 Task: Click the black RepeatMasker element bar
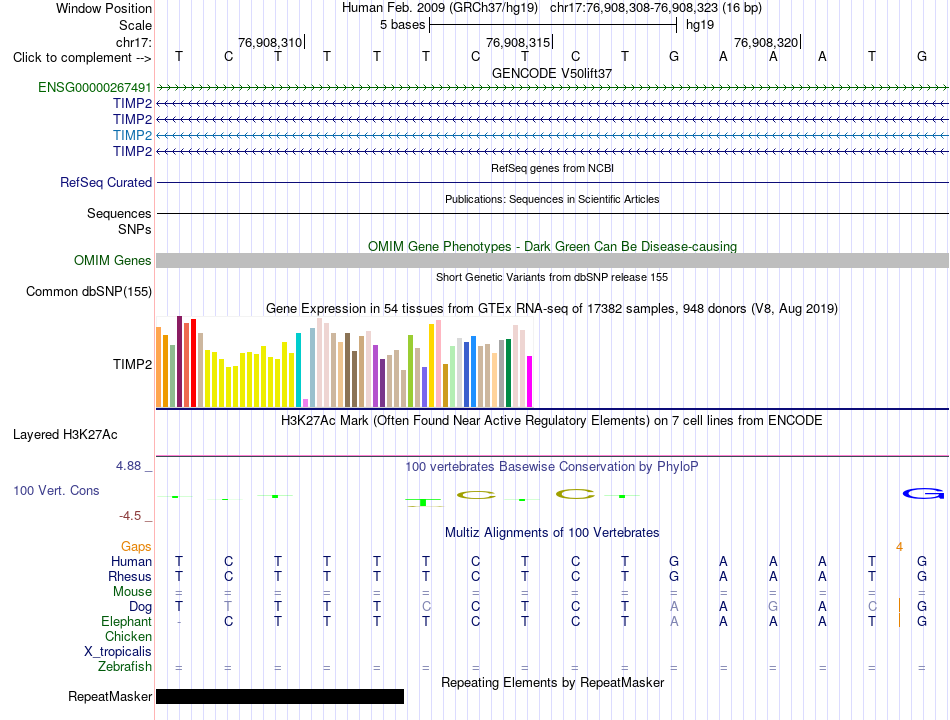[x=280, y=696]
